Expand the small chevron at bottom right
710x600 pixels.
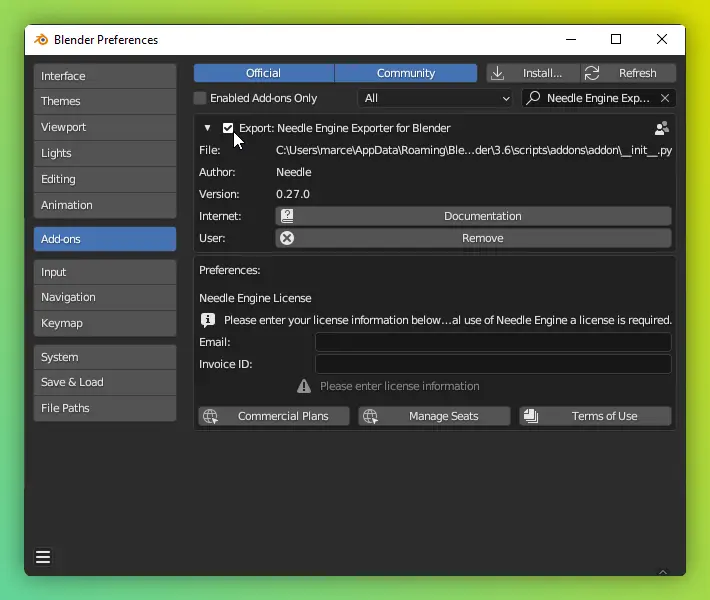(x=662, y=572)
